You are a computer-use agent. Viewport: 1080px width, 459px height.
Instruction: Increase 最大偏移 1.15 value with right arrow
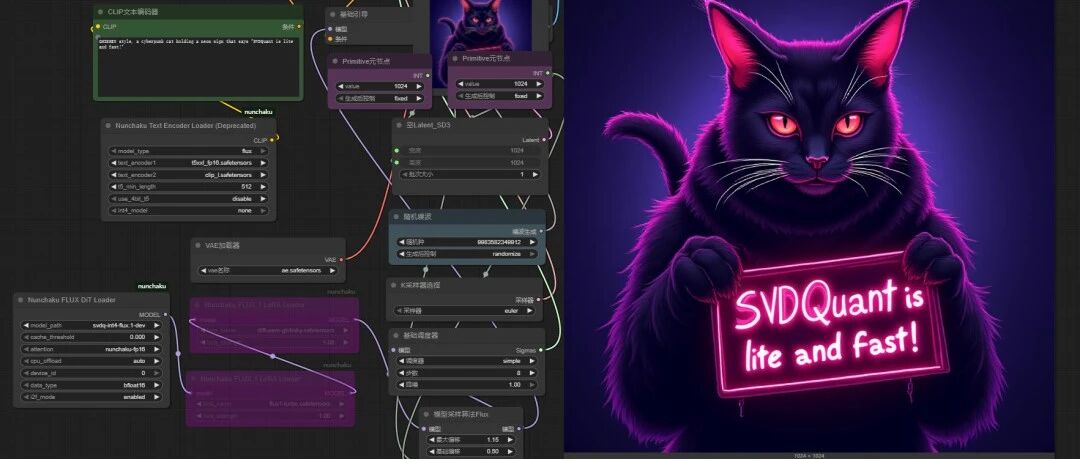click(x=510, y=439)
